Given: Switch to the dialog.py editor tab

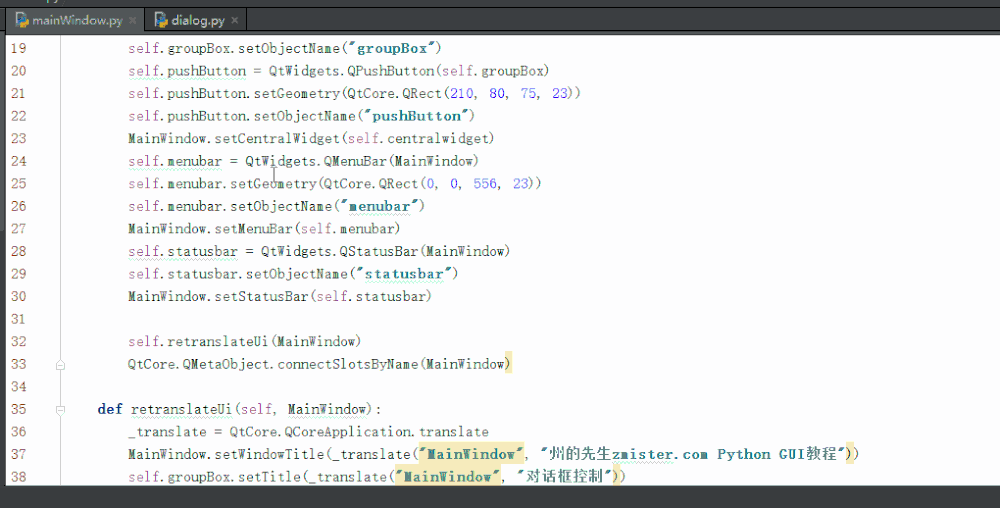Looking at the screenshot, I should (x=194, y=20).
